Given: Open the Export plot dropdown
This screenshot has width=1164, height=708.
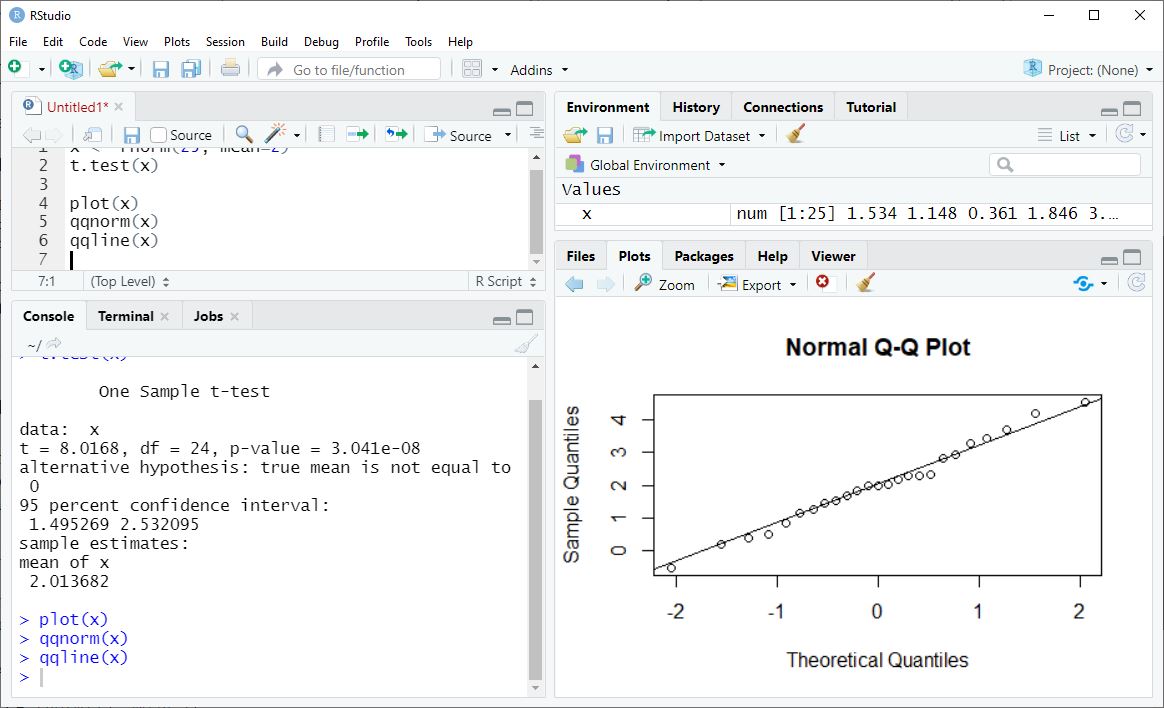Looking at the screenshot, I should tap(759, 284).
